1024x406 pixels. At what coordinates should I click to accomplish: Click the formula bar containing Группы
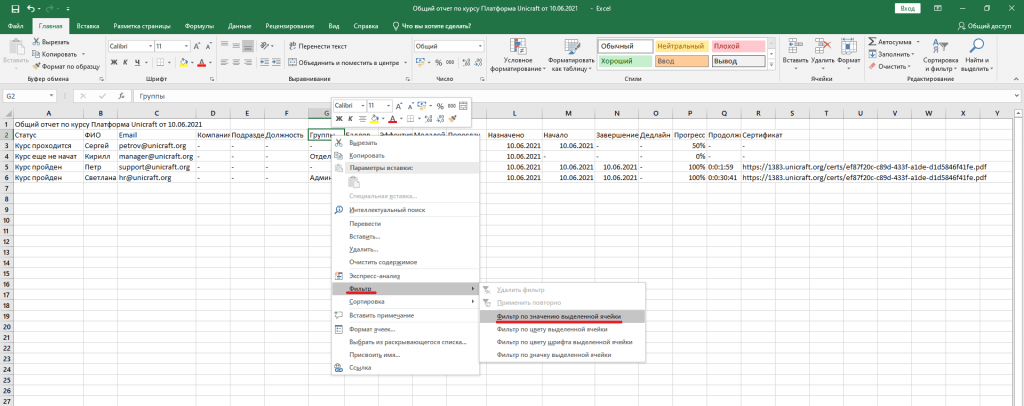pos(575,96)
